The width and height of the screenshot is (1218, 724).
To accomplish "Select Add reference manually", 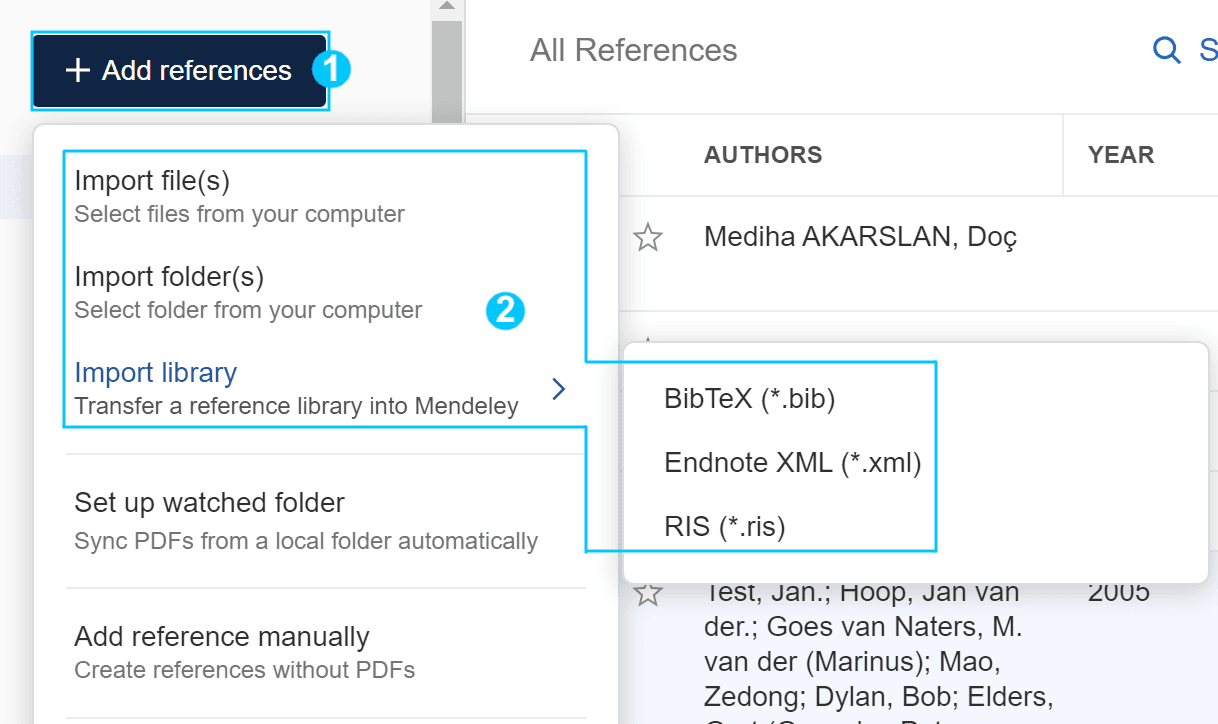I will tap(324, 652).
